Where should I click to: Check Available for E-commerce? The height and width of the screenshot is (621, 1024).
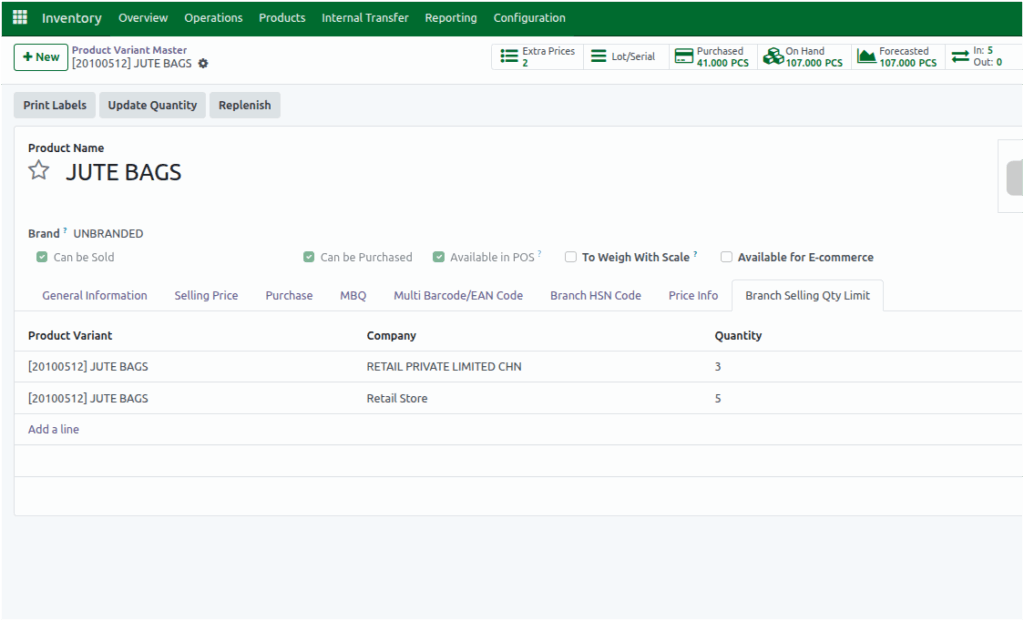click(x=726, y=256)
